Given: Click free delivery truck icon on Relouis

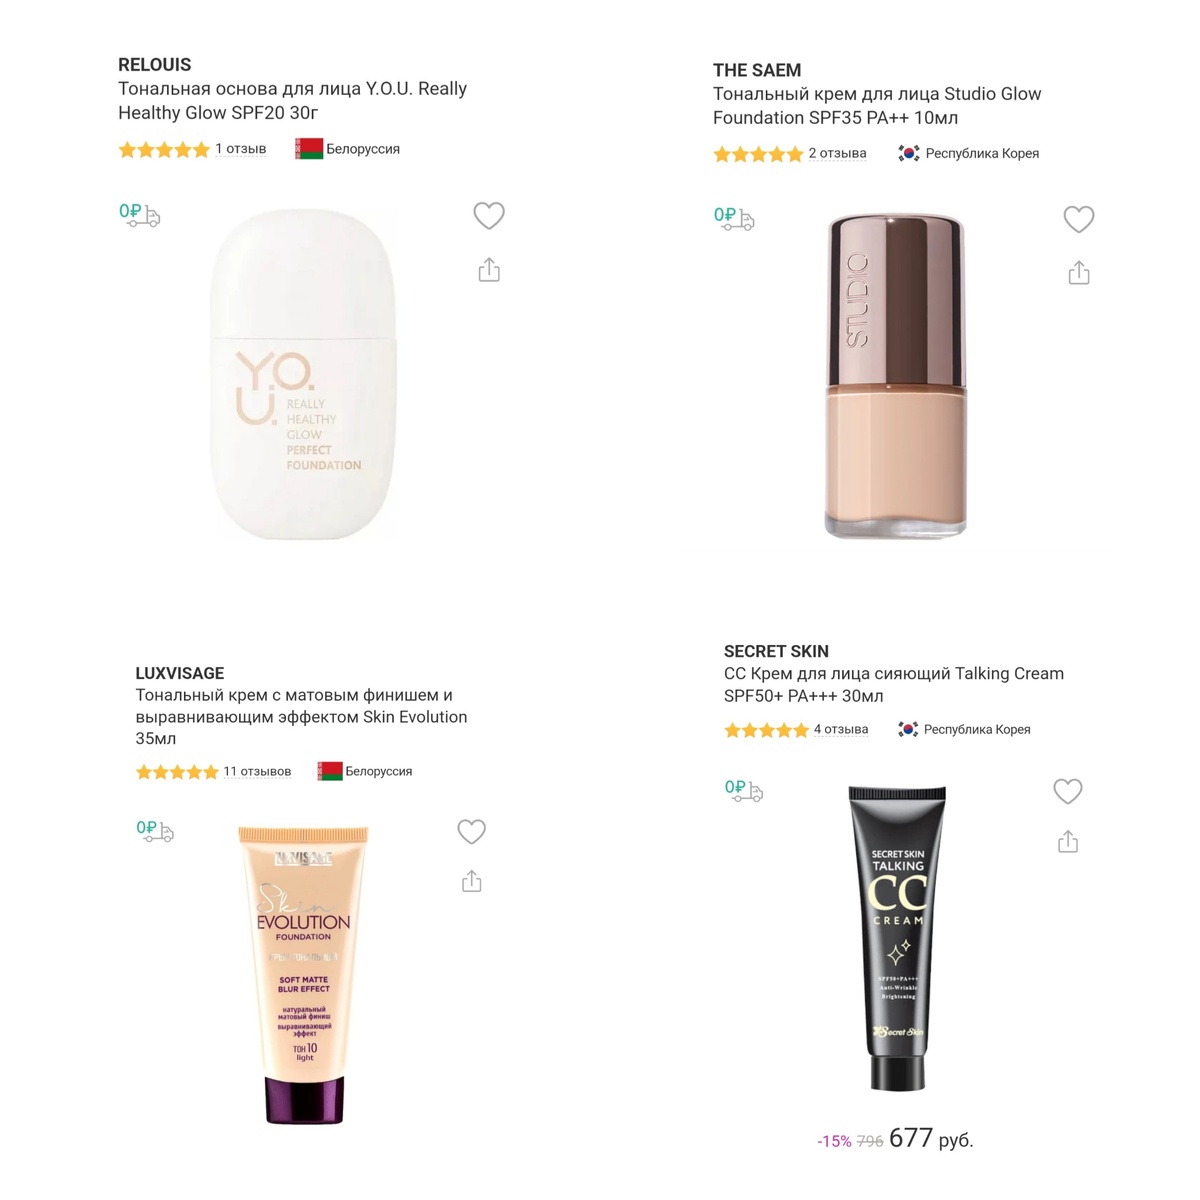Looking at the screenshot, I should click(139, 214).
